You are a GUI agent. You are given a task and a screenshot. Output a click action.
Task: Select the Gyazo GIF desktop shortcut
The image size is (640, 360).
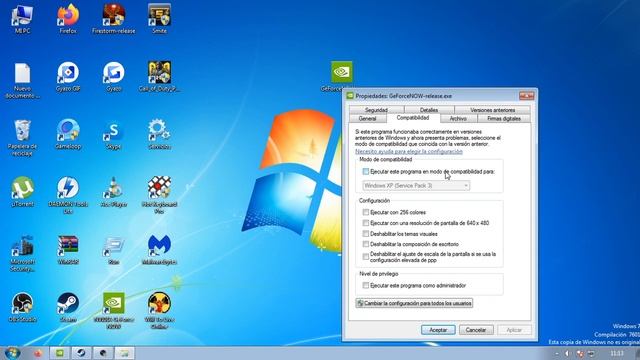click(68, 77)
